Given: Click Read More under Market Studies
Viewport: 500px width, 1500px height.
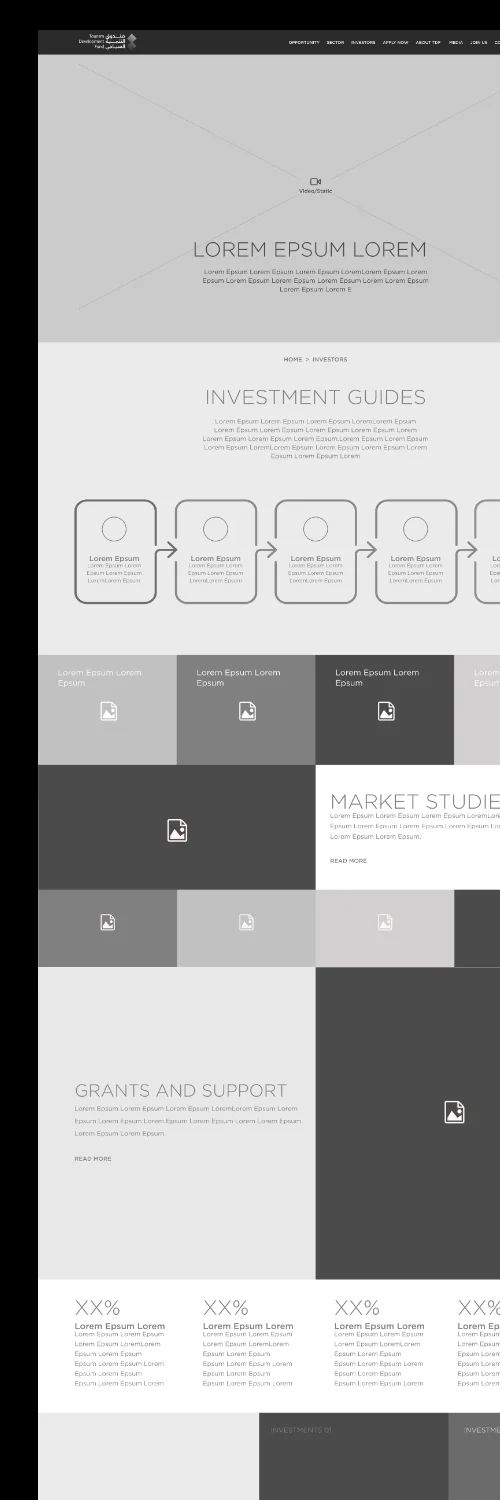Looking at the screenshot, I should (348, 860).
